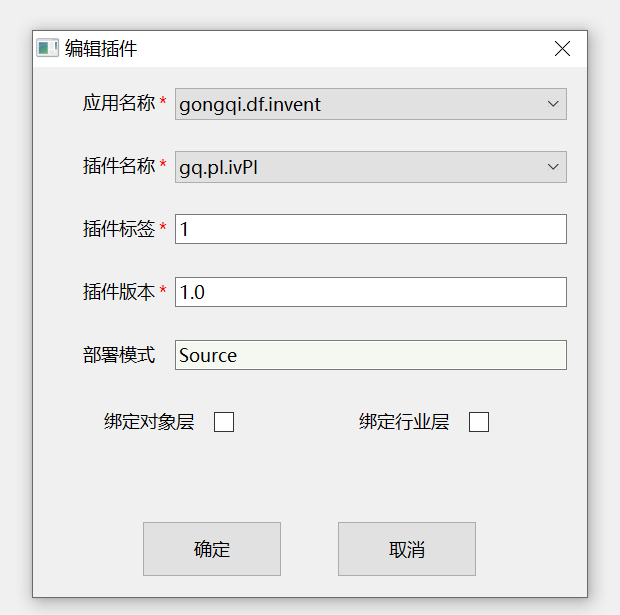Click the 编辑插件 title bar text
The height and width of the screenshot is (615, 620).
coord(101,48)
